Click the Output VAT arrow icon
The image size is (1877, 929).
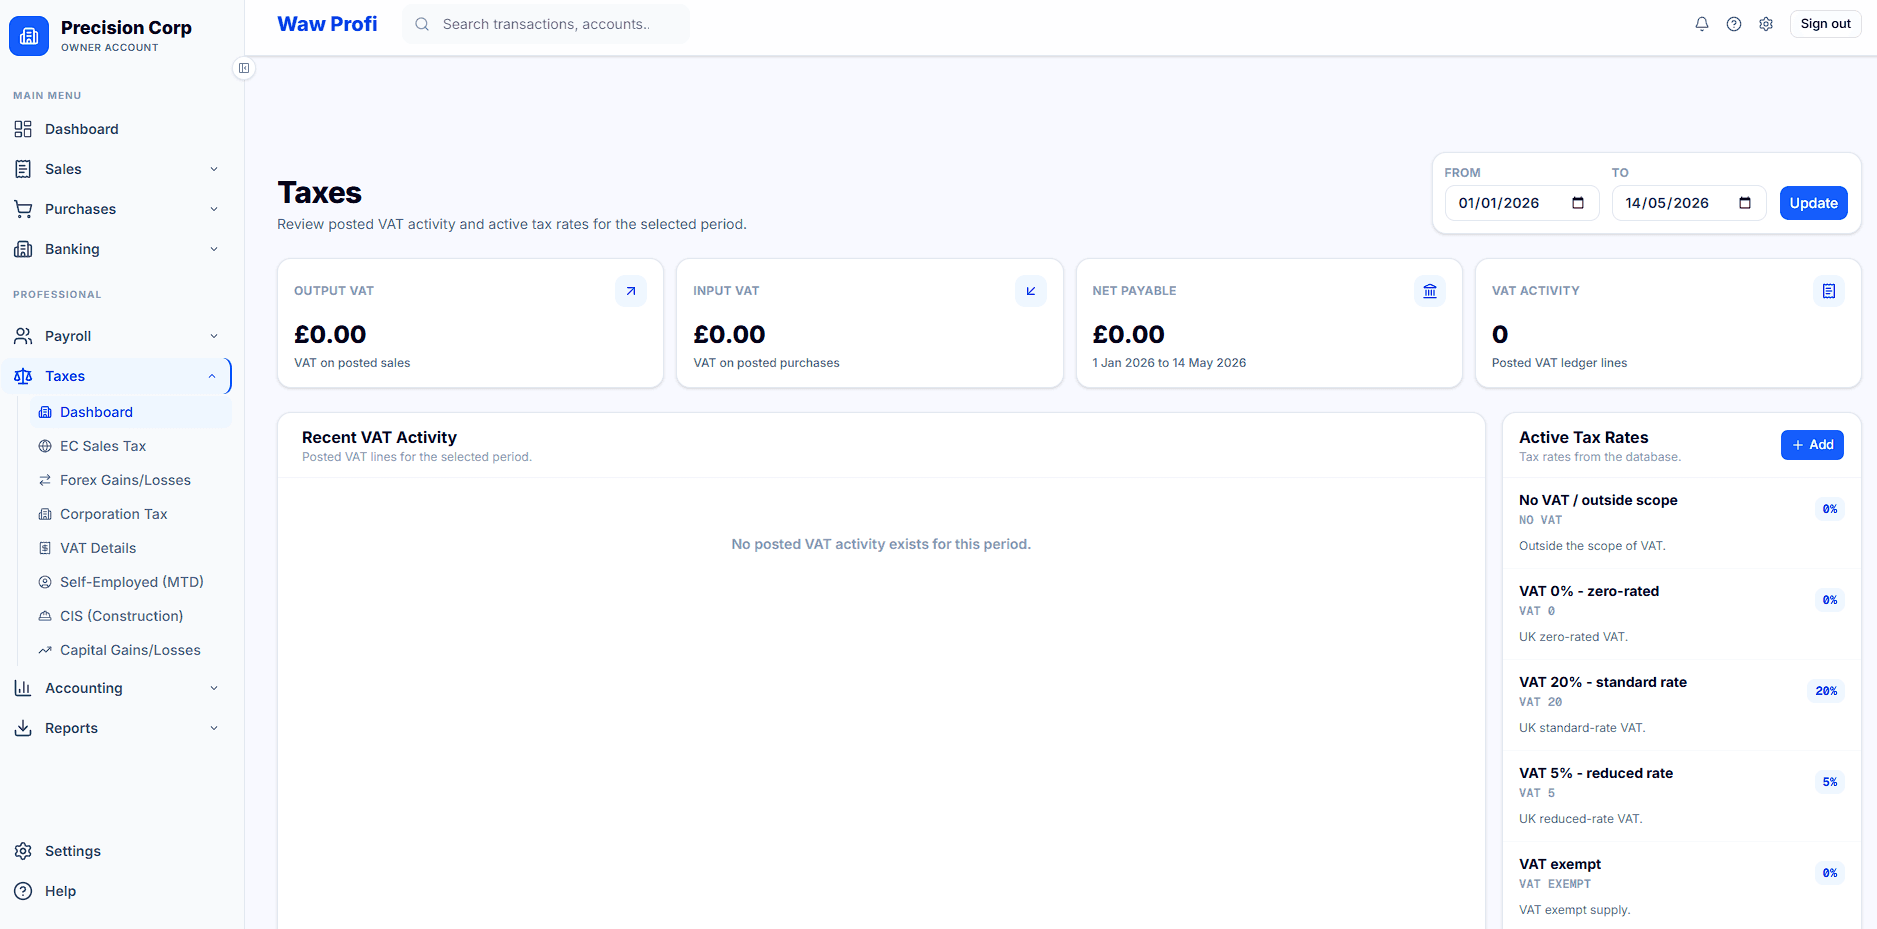(631, 291)
